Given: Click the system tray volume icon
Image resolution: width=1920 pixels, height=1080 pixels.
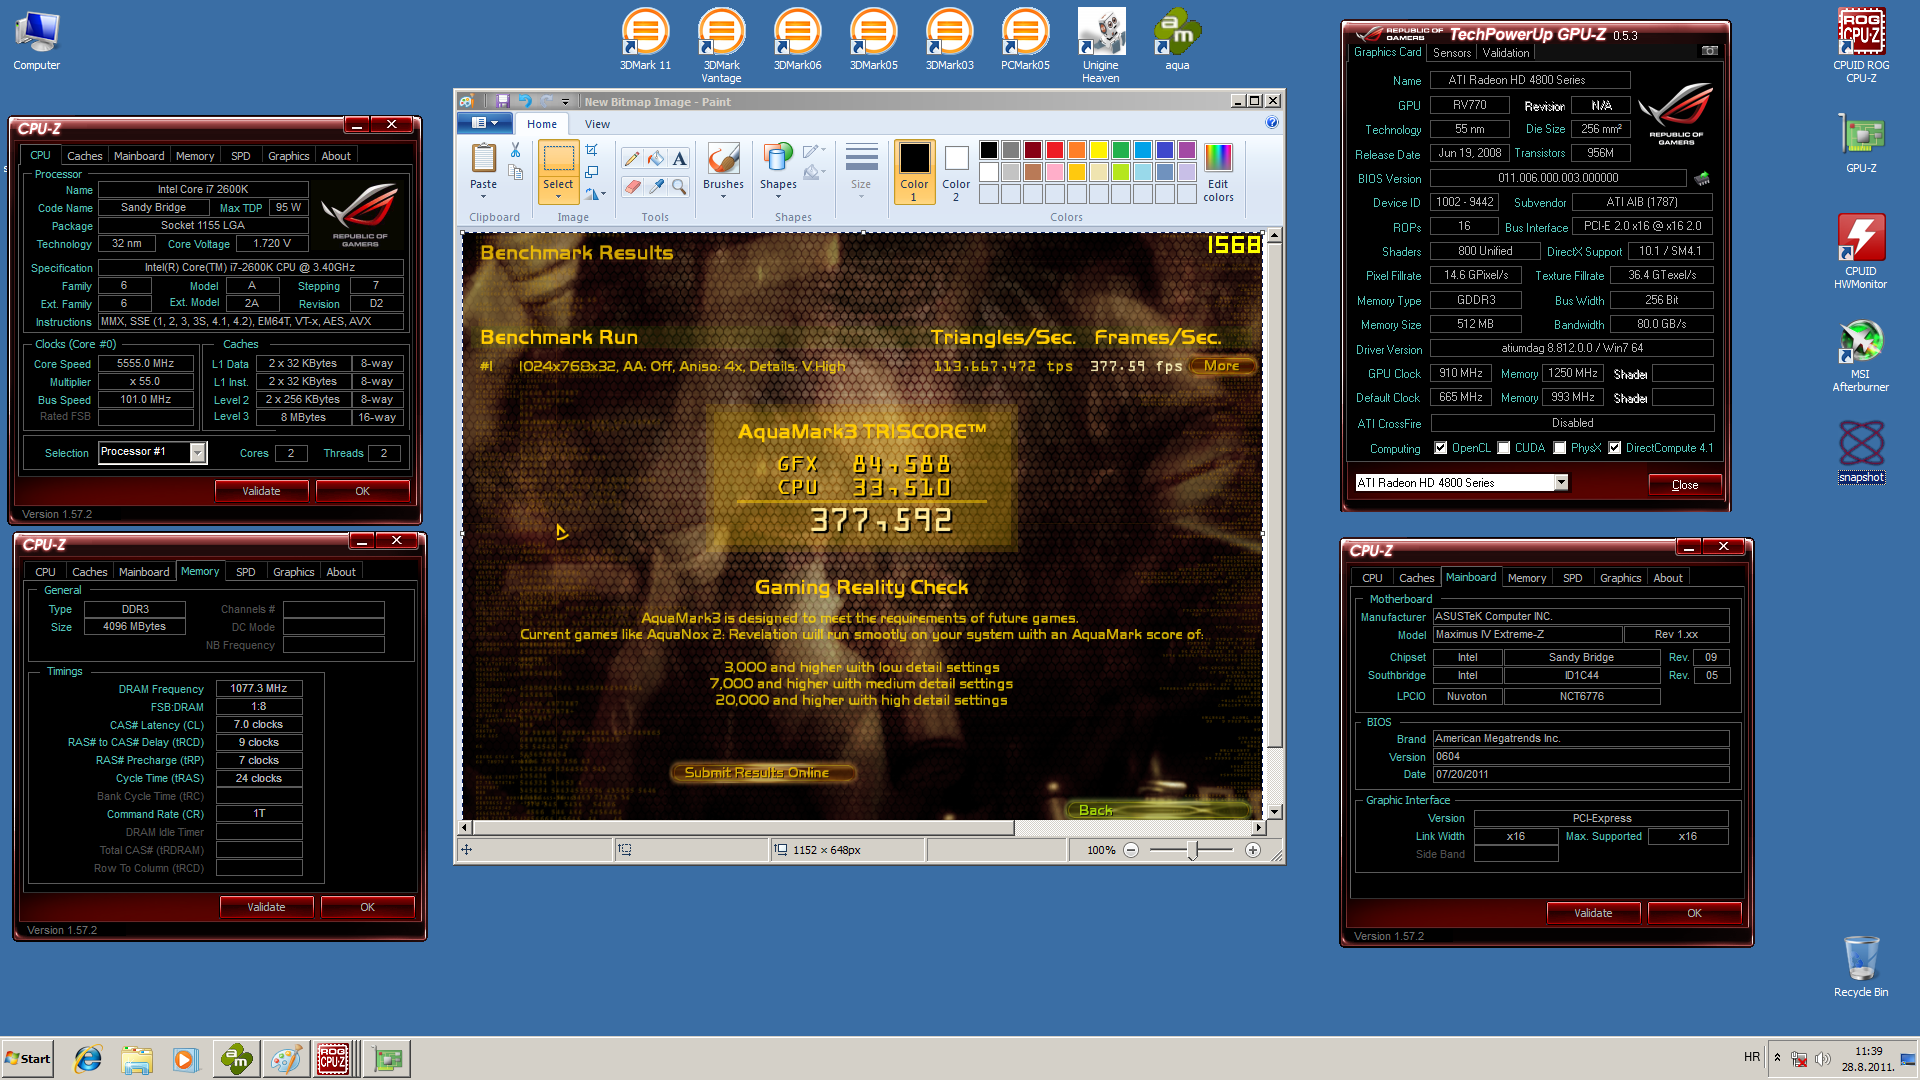Looking at the screenshot, I should tap(1822, 1059).
